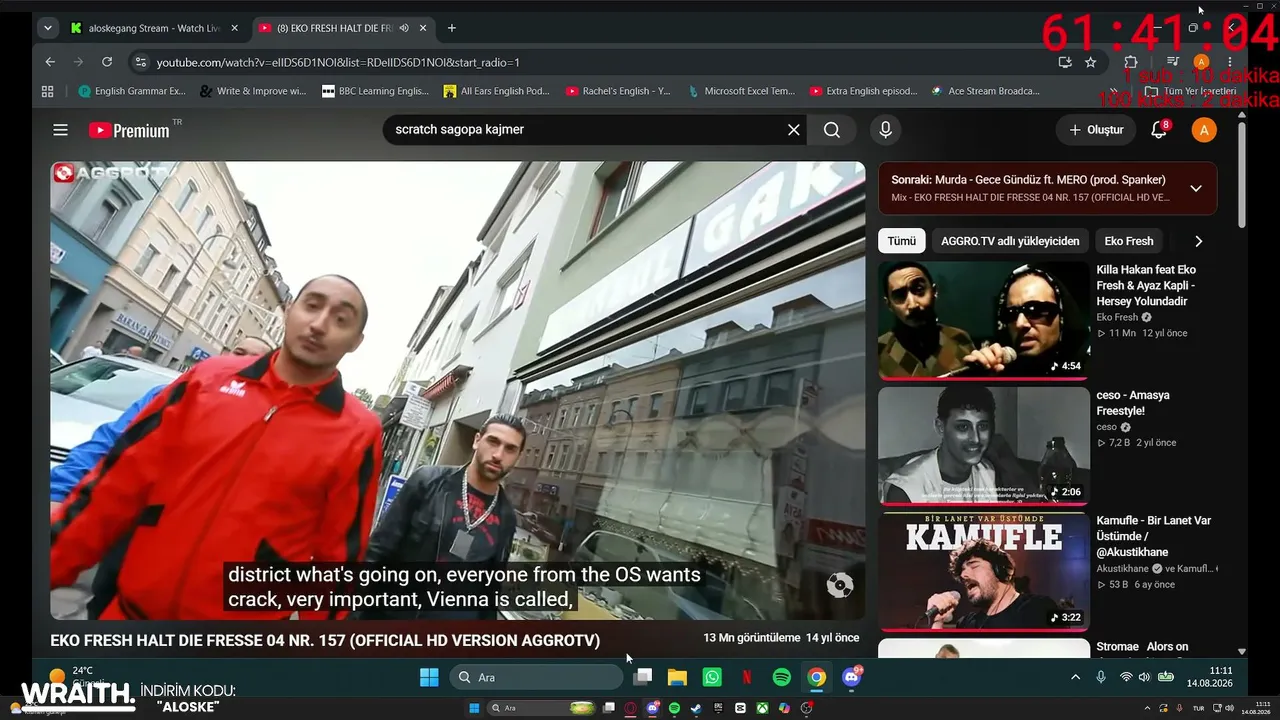This screenshot has height=720, width=1280.
Task: Click the 13 Mn görüntüleme view count
Action: point(752,638)
